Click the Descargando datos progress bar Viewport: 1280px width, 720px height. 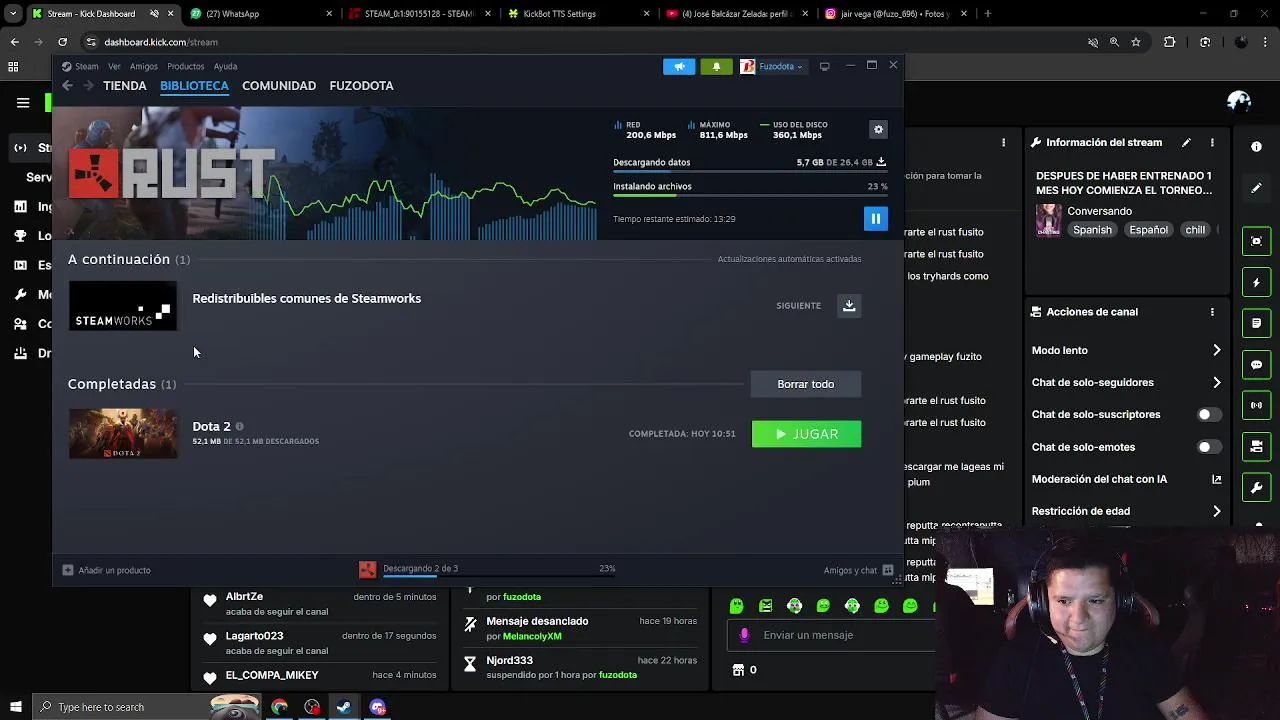(x=750, y=172)
